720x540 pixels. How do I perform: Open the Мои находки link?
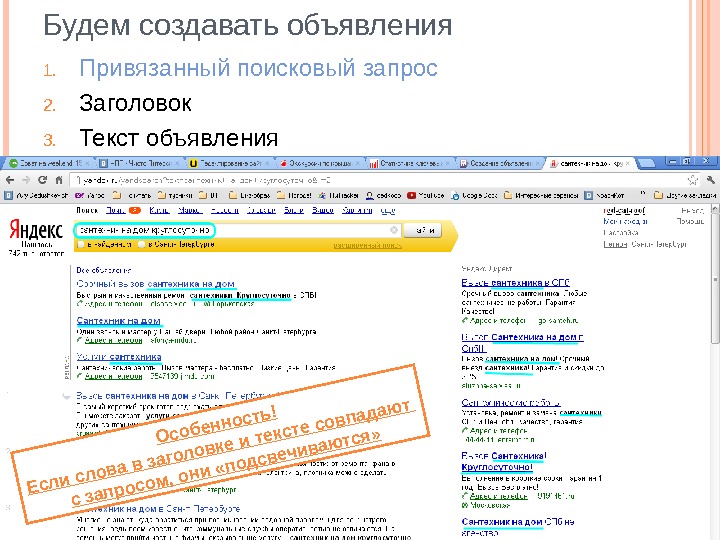click(x=625, y=221)
